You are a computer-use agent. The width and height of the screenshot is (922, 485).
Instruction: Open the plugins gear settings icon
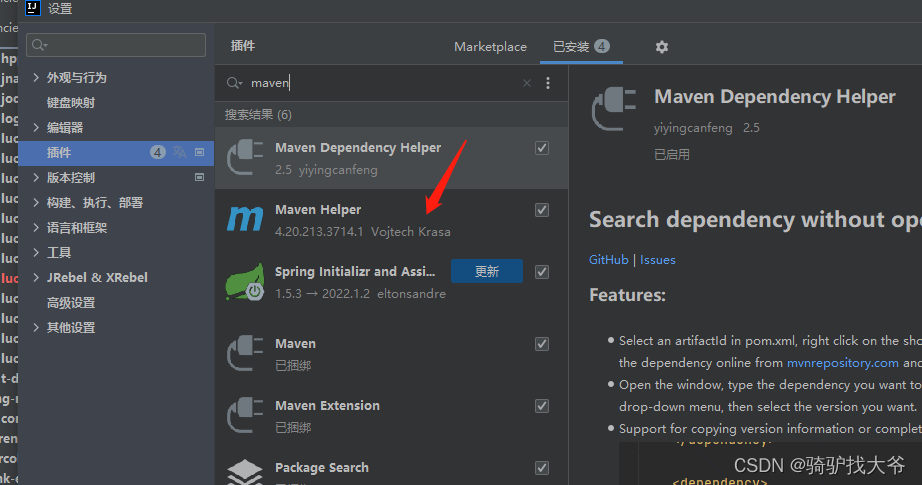[662, 46]
